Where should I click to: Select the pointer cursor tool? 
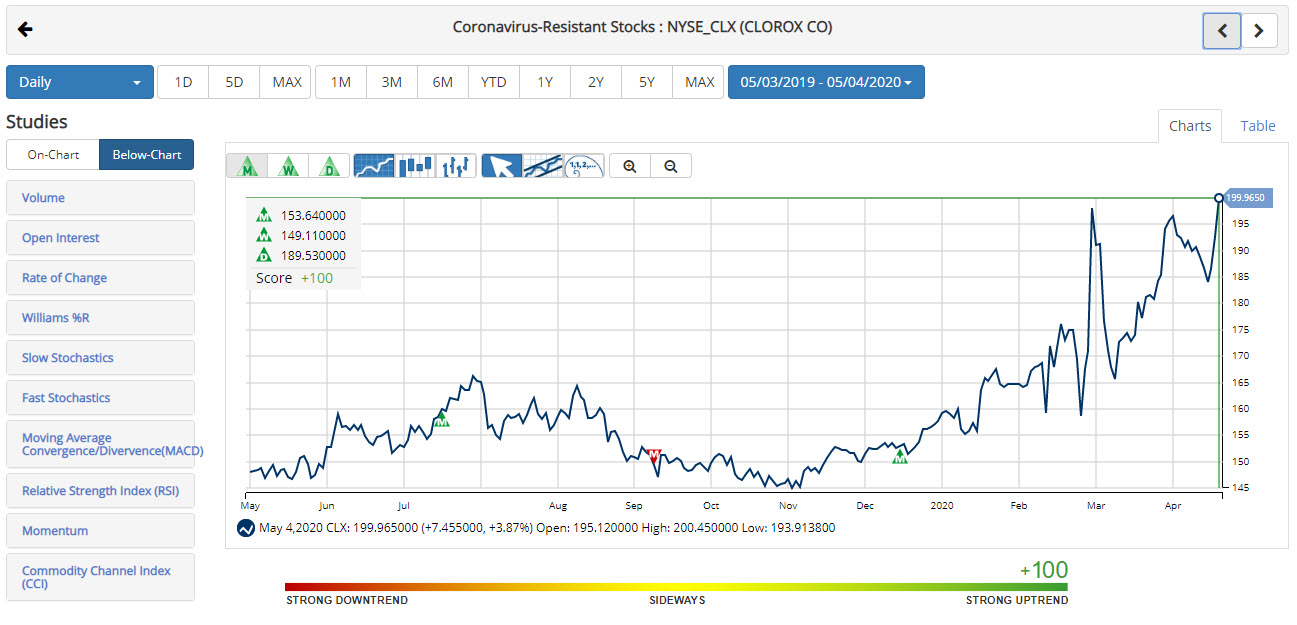[501, 166]
